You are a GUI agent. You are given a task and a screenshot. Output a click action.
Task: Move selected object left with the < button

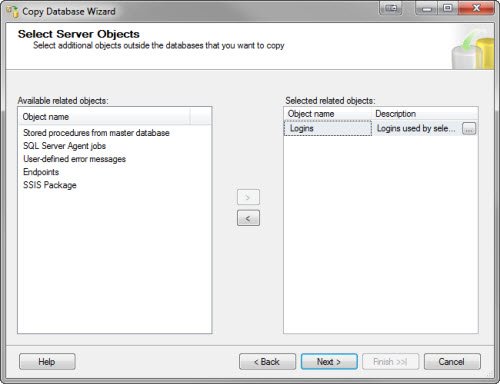pyautogui.click(x=248, y=218)
